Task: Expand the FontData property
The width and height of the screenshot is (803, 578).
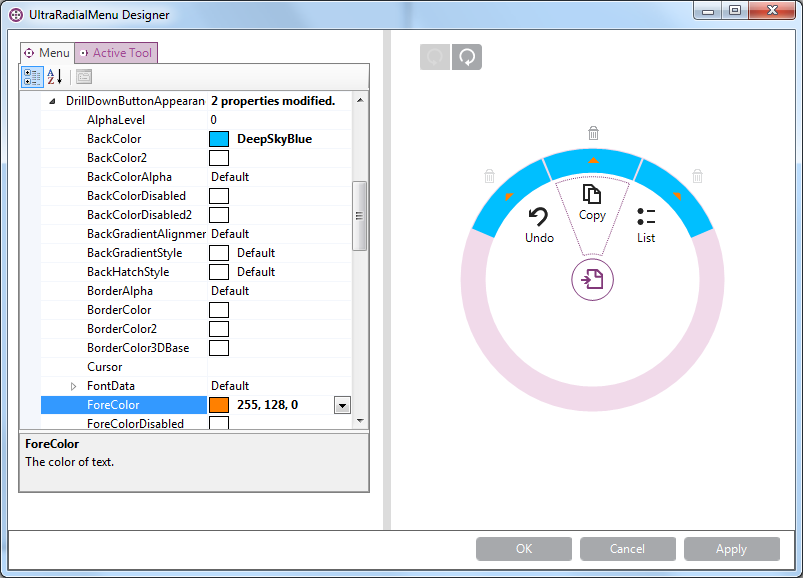Action: pos(73,386)
